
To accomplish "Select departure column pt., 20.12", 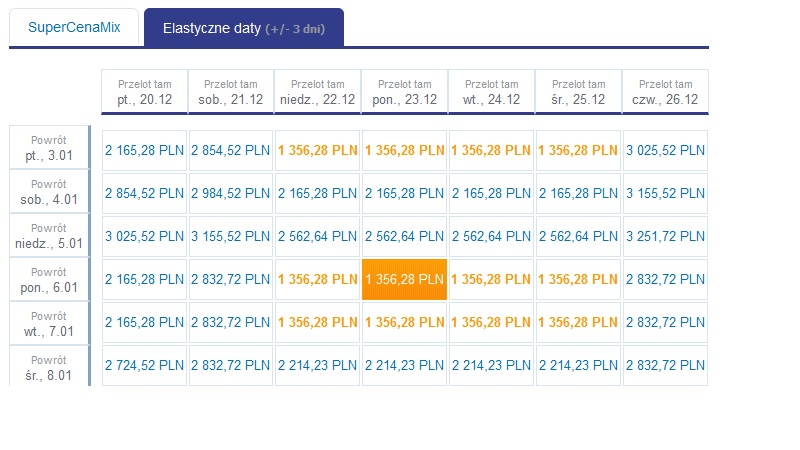I will 144,92.
